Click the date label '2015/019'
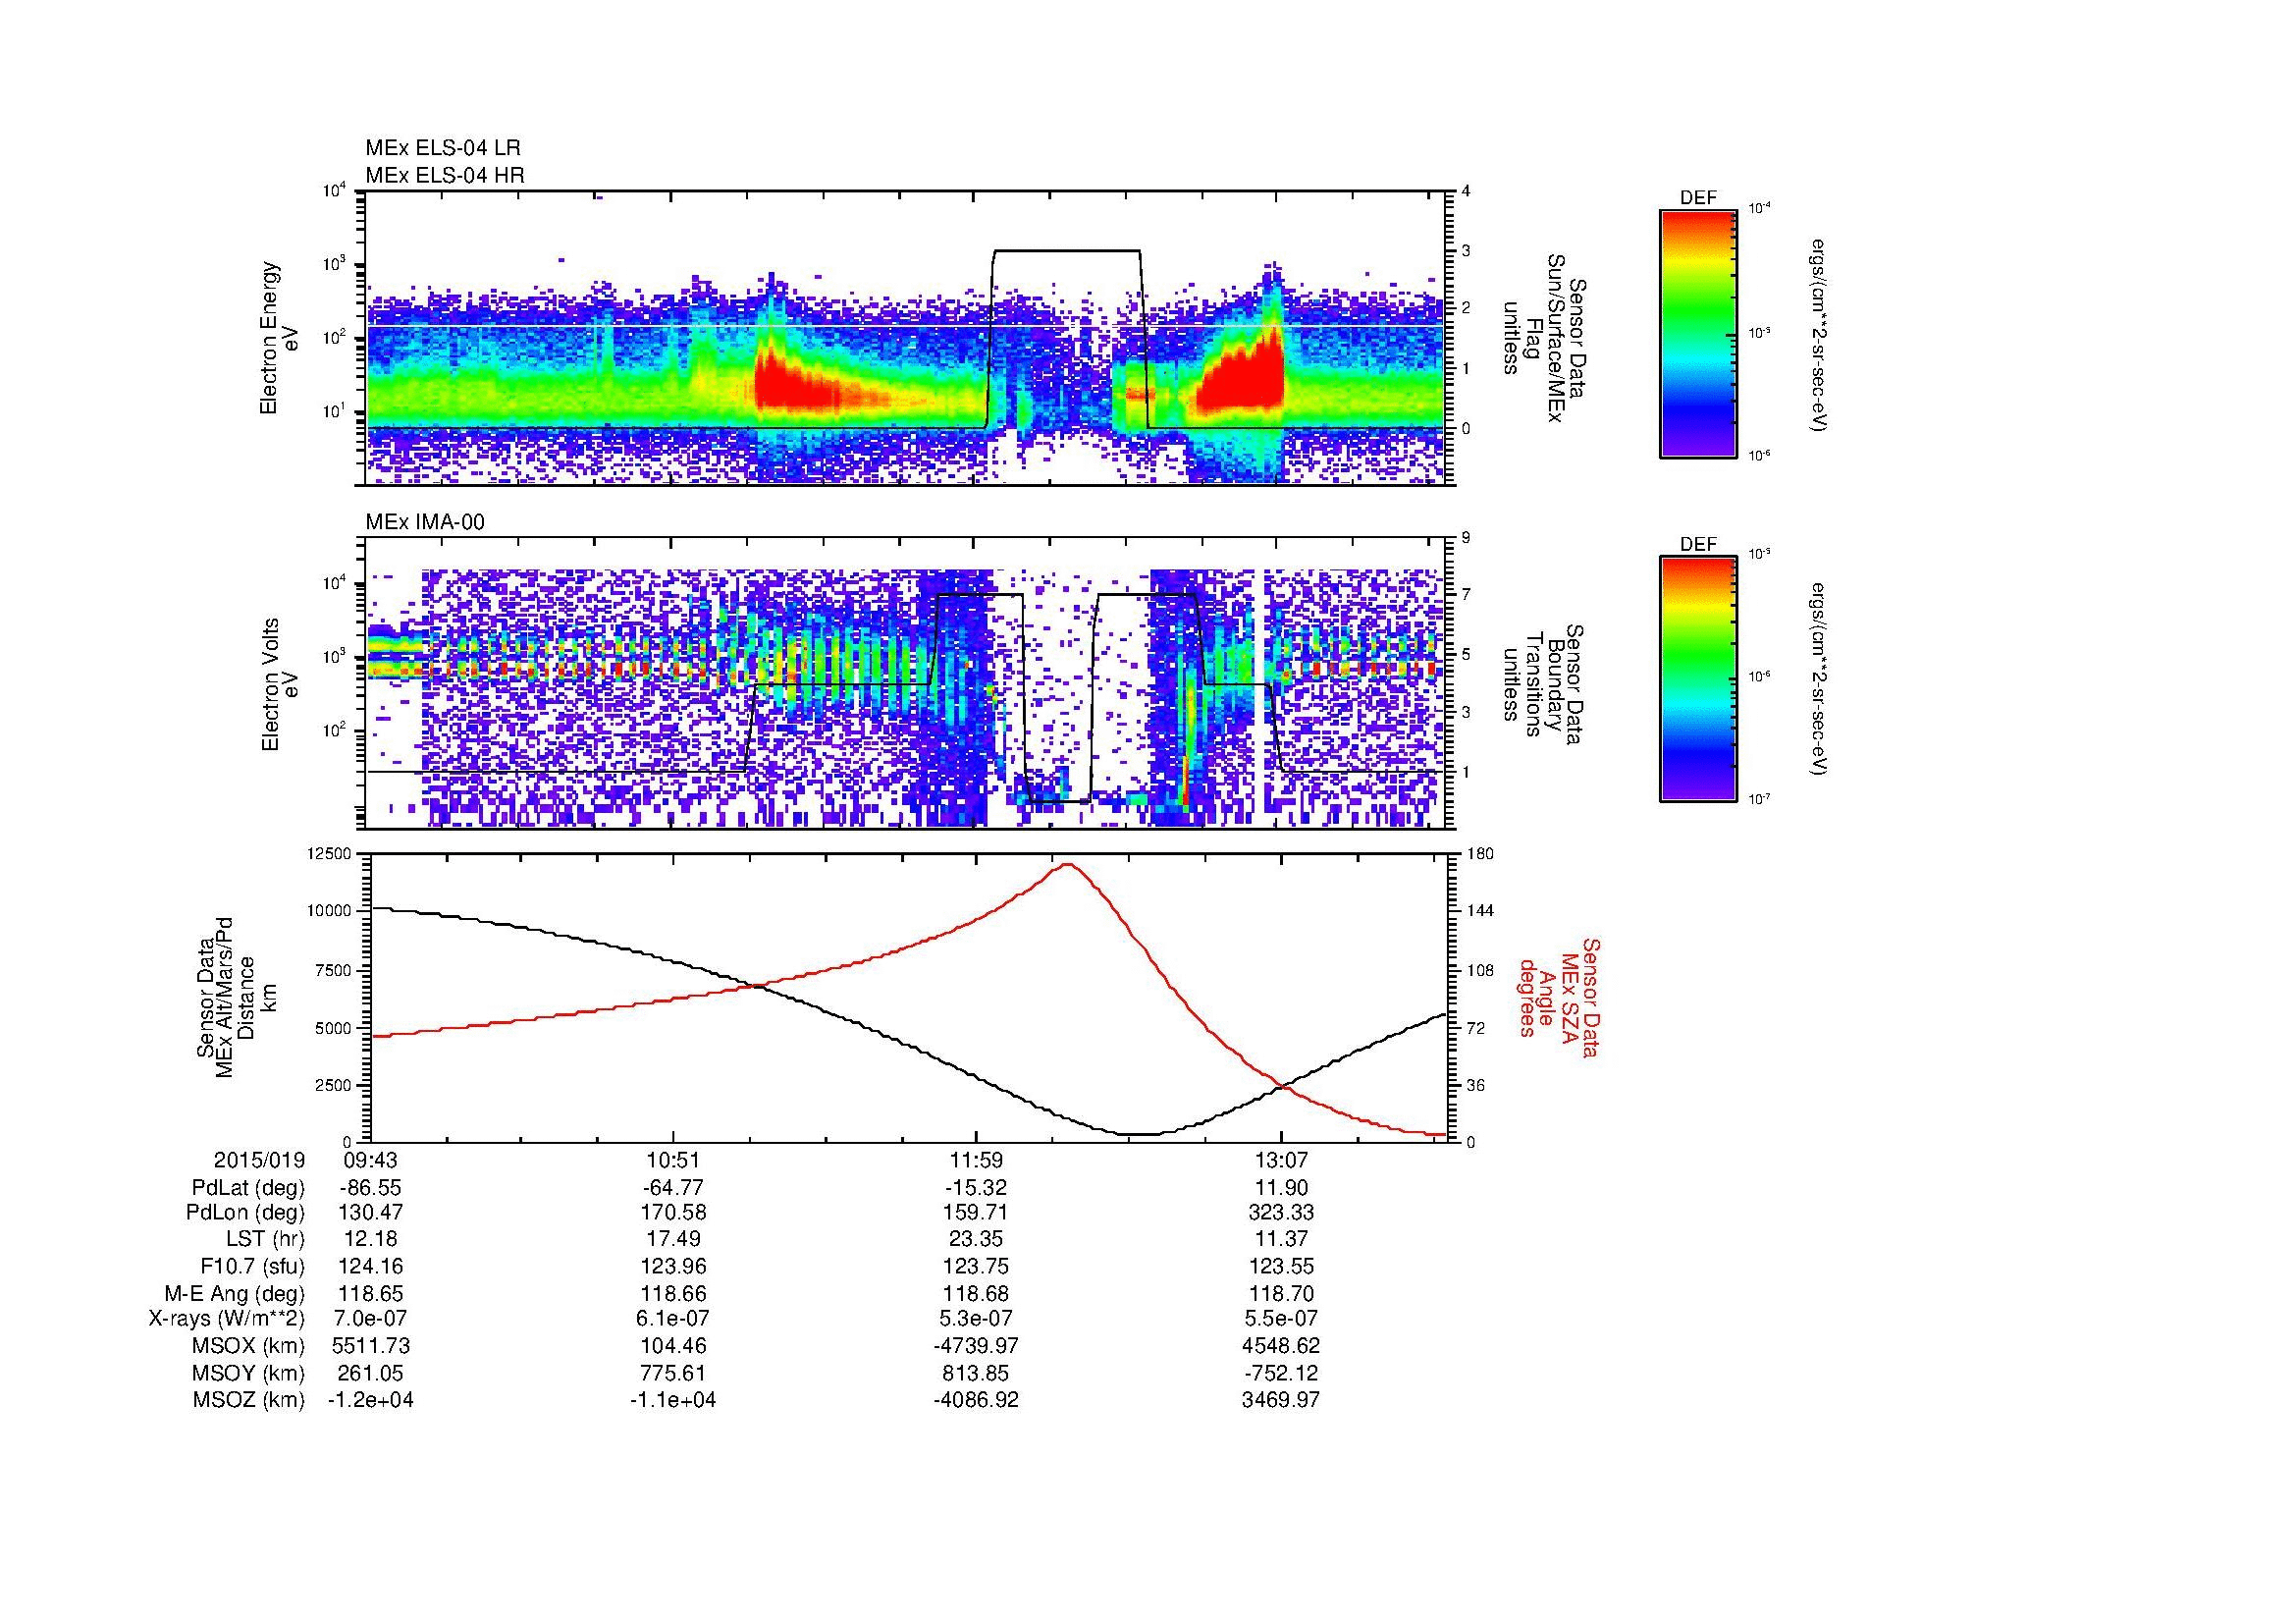This screenshot has height=1623, width=2296. [x=259, y=1161]
